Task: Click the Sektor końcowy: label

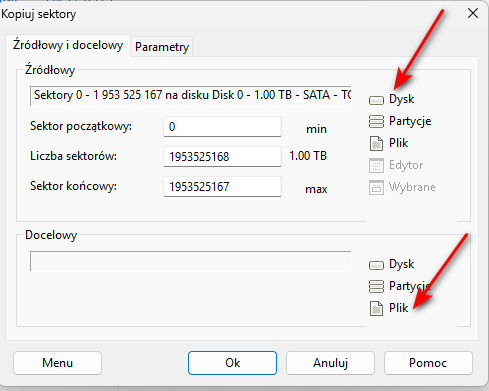Action: (73, 186)
